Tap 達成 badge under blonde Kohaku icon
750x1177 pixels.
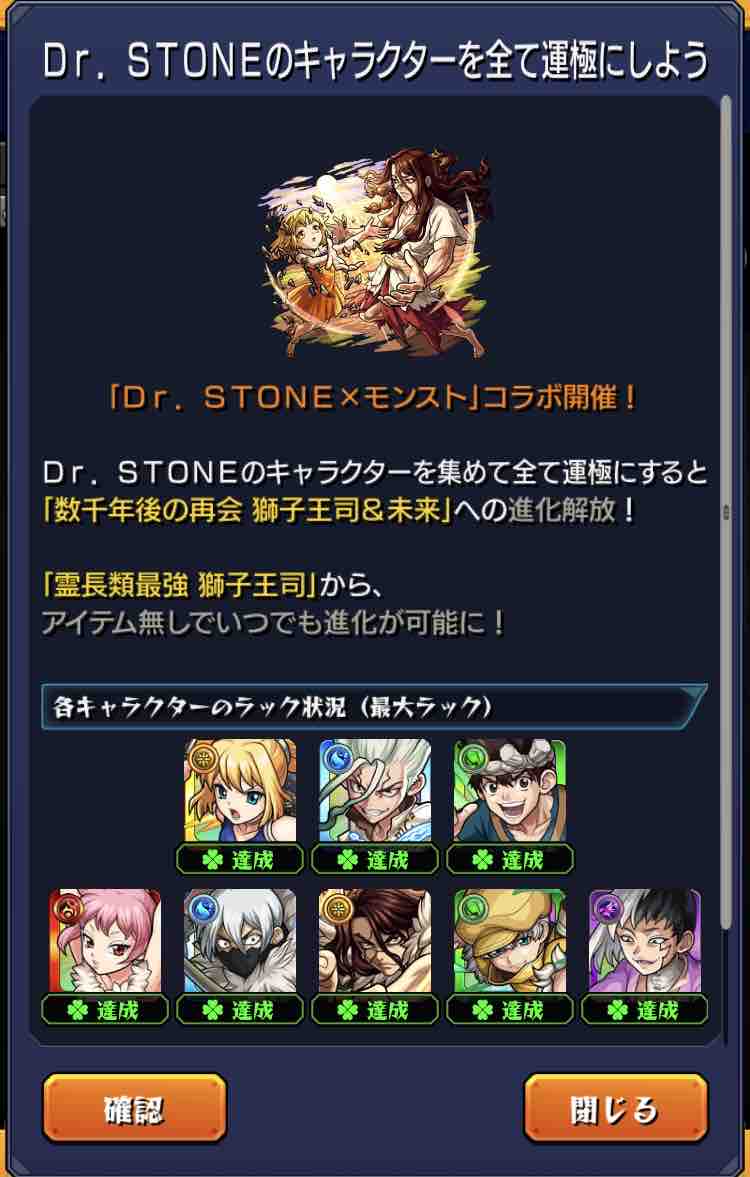tap(240, 859)
